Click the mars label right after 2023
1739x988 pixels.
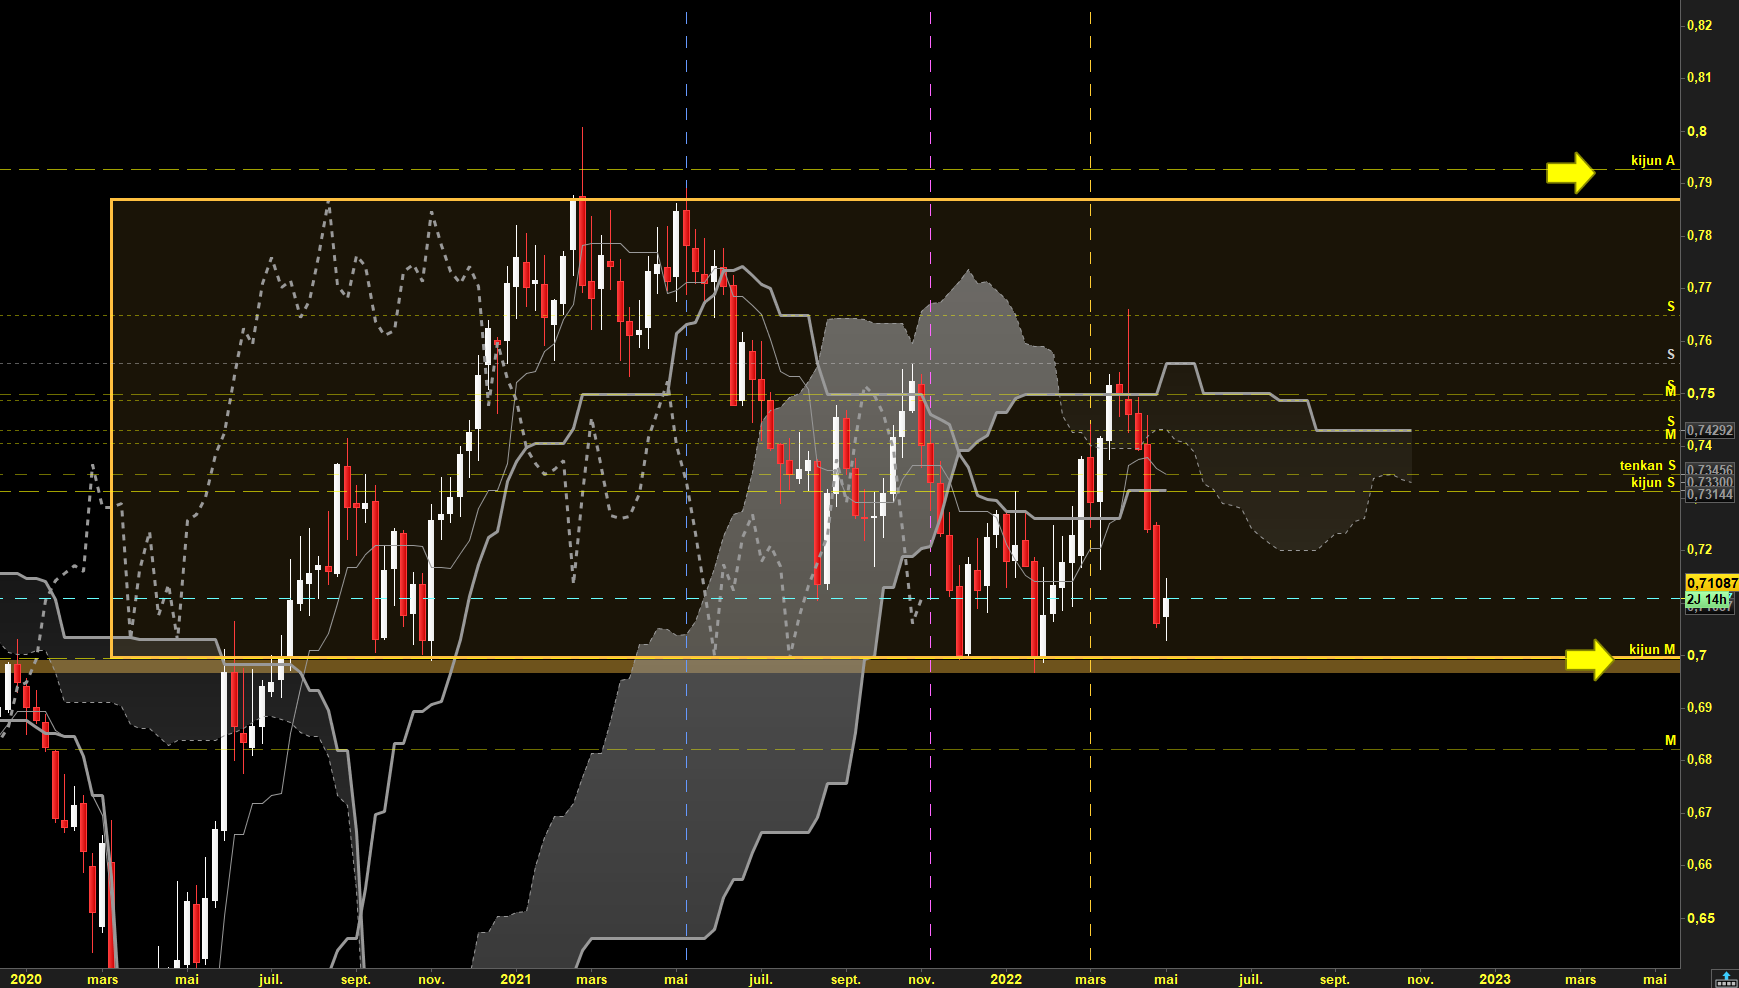click(1581, 979)
